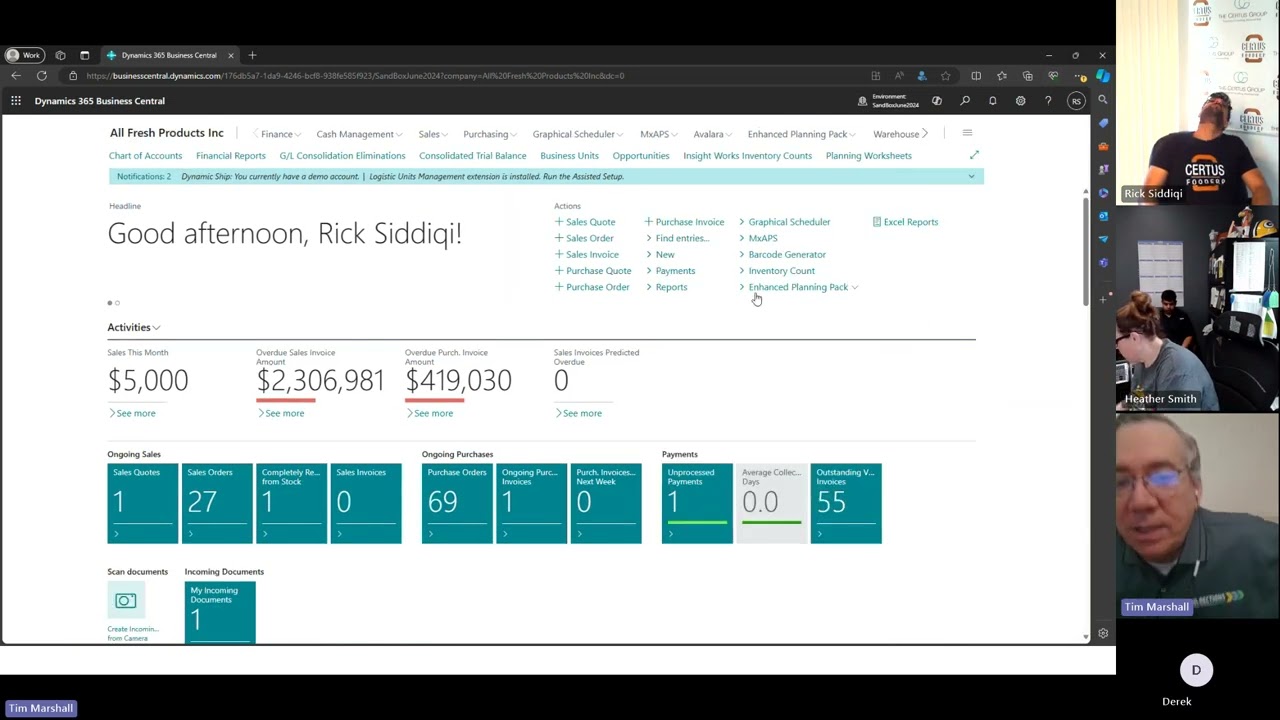This screenshot has height=720, width=1280.
Task: Open the help question mark icon
Action: (1048, 101)
